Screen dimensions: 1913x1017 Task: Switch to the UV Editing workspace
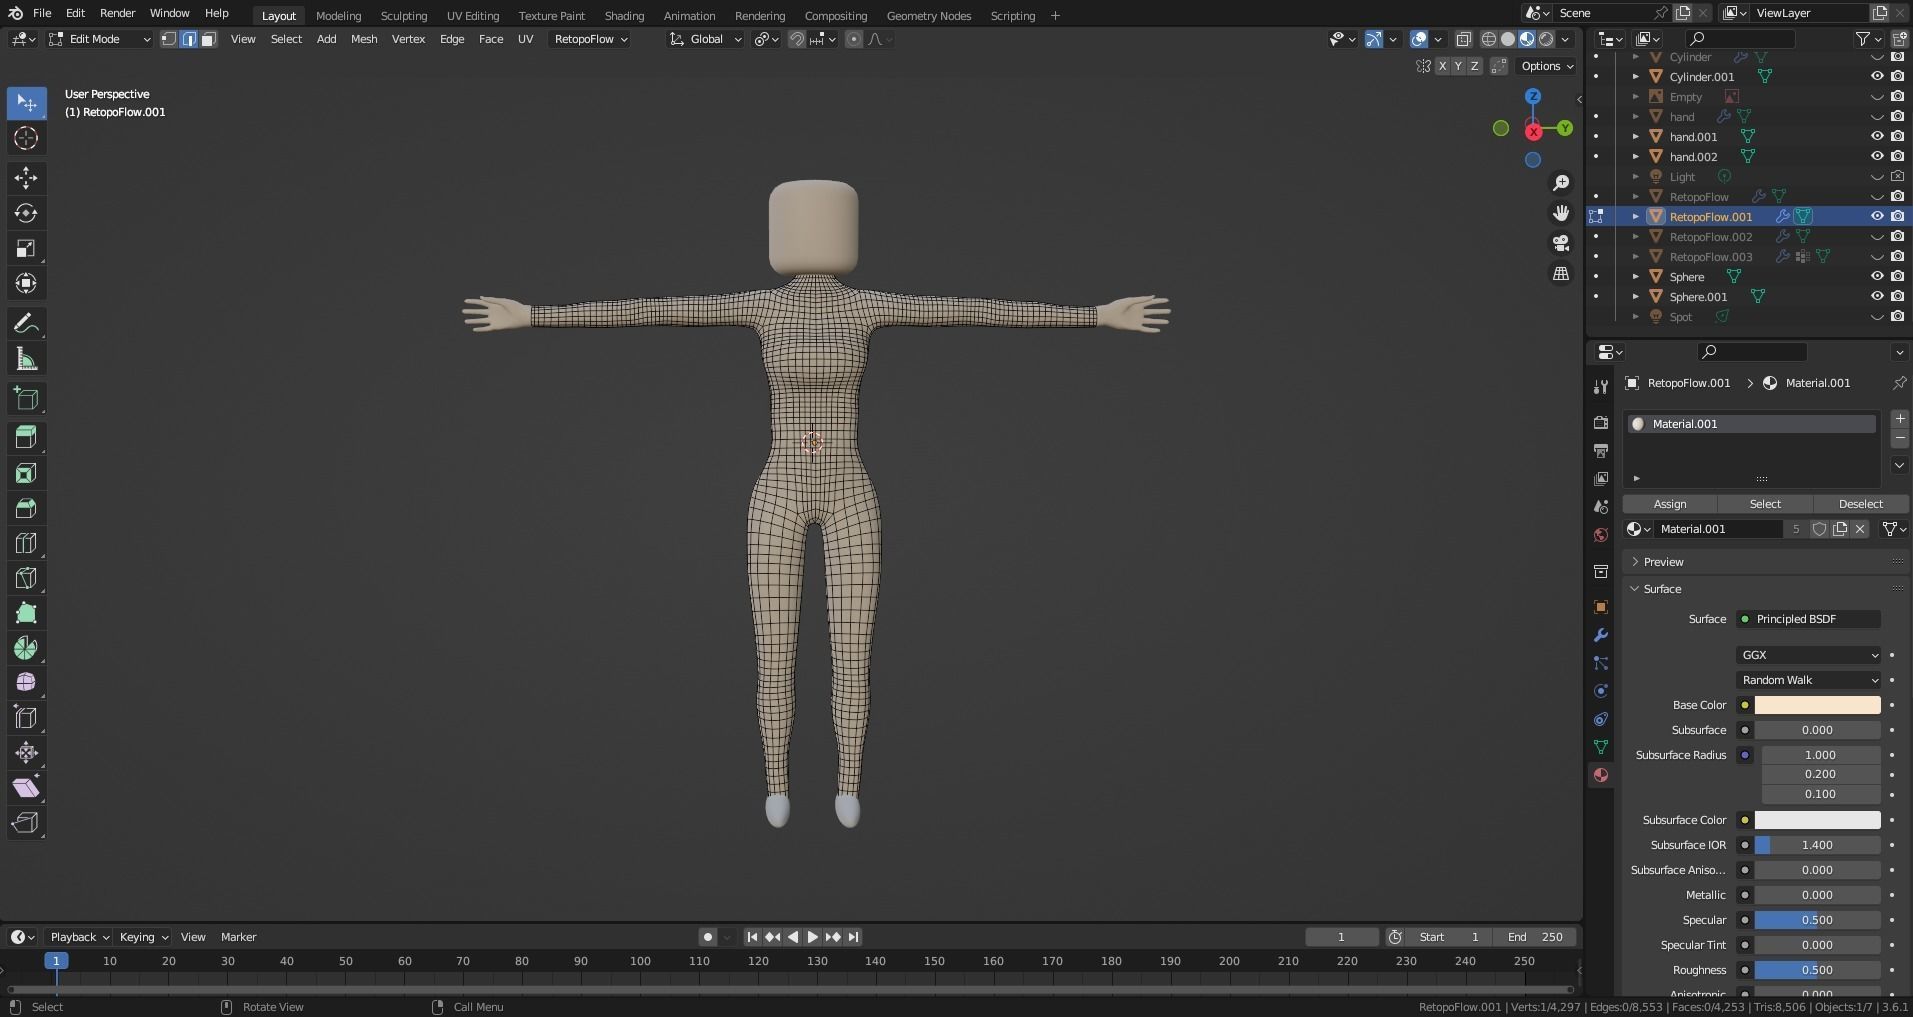[473, 16]
